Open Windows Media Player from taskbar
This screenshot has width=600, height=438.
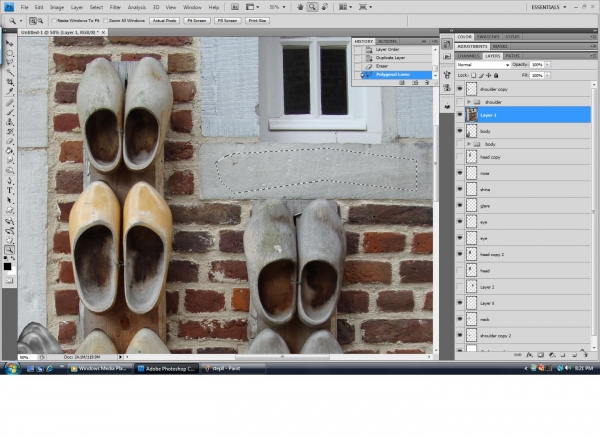pyautogui.click(x=100, y=368)
